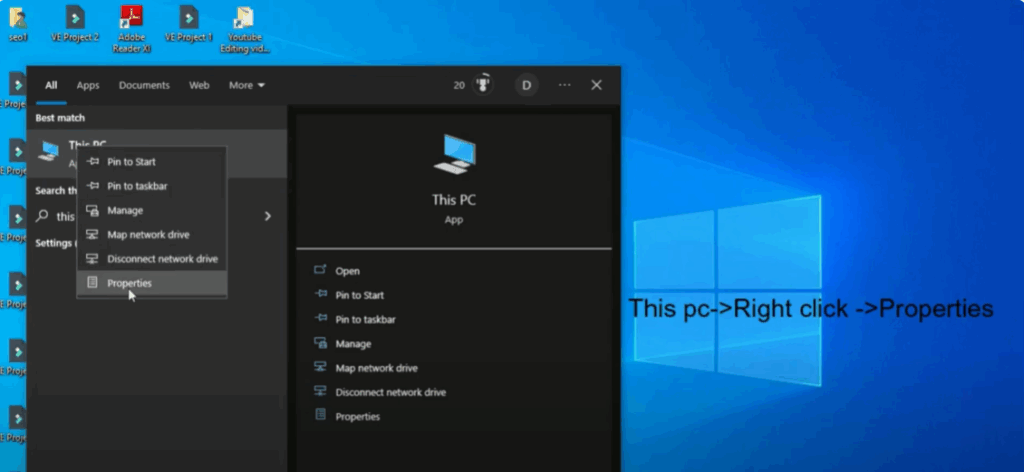The image size is (1024, 472).
Task: Open the D user account avatar
Action: (526, 85)
